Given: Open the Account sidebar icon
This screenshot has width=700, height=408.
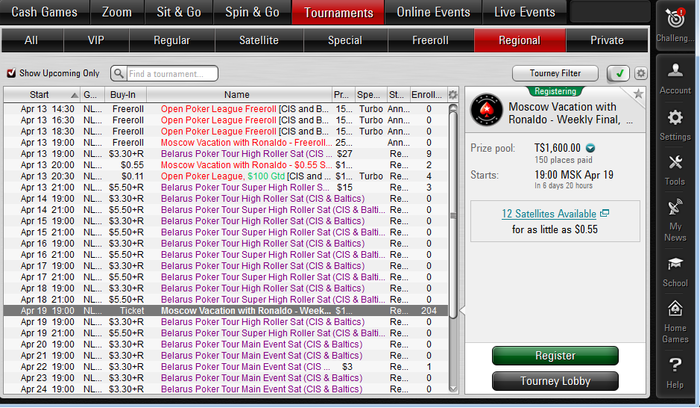Looking at the screenshot, I should click(675, 70).
